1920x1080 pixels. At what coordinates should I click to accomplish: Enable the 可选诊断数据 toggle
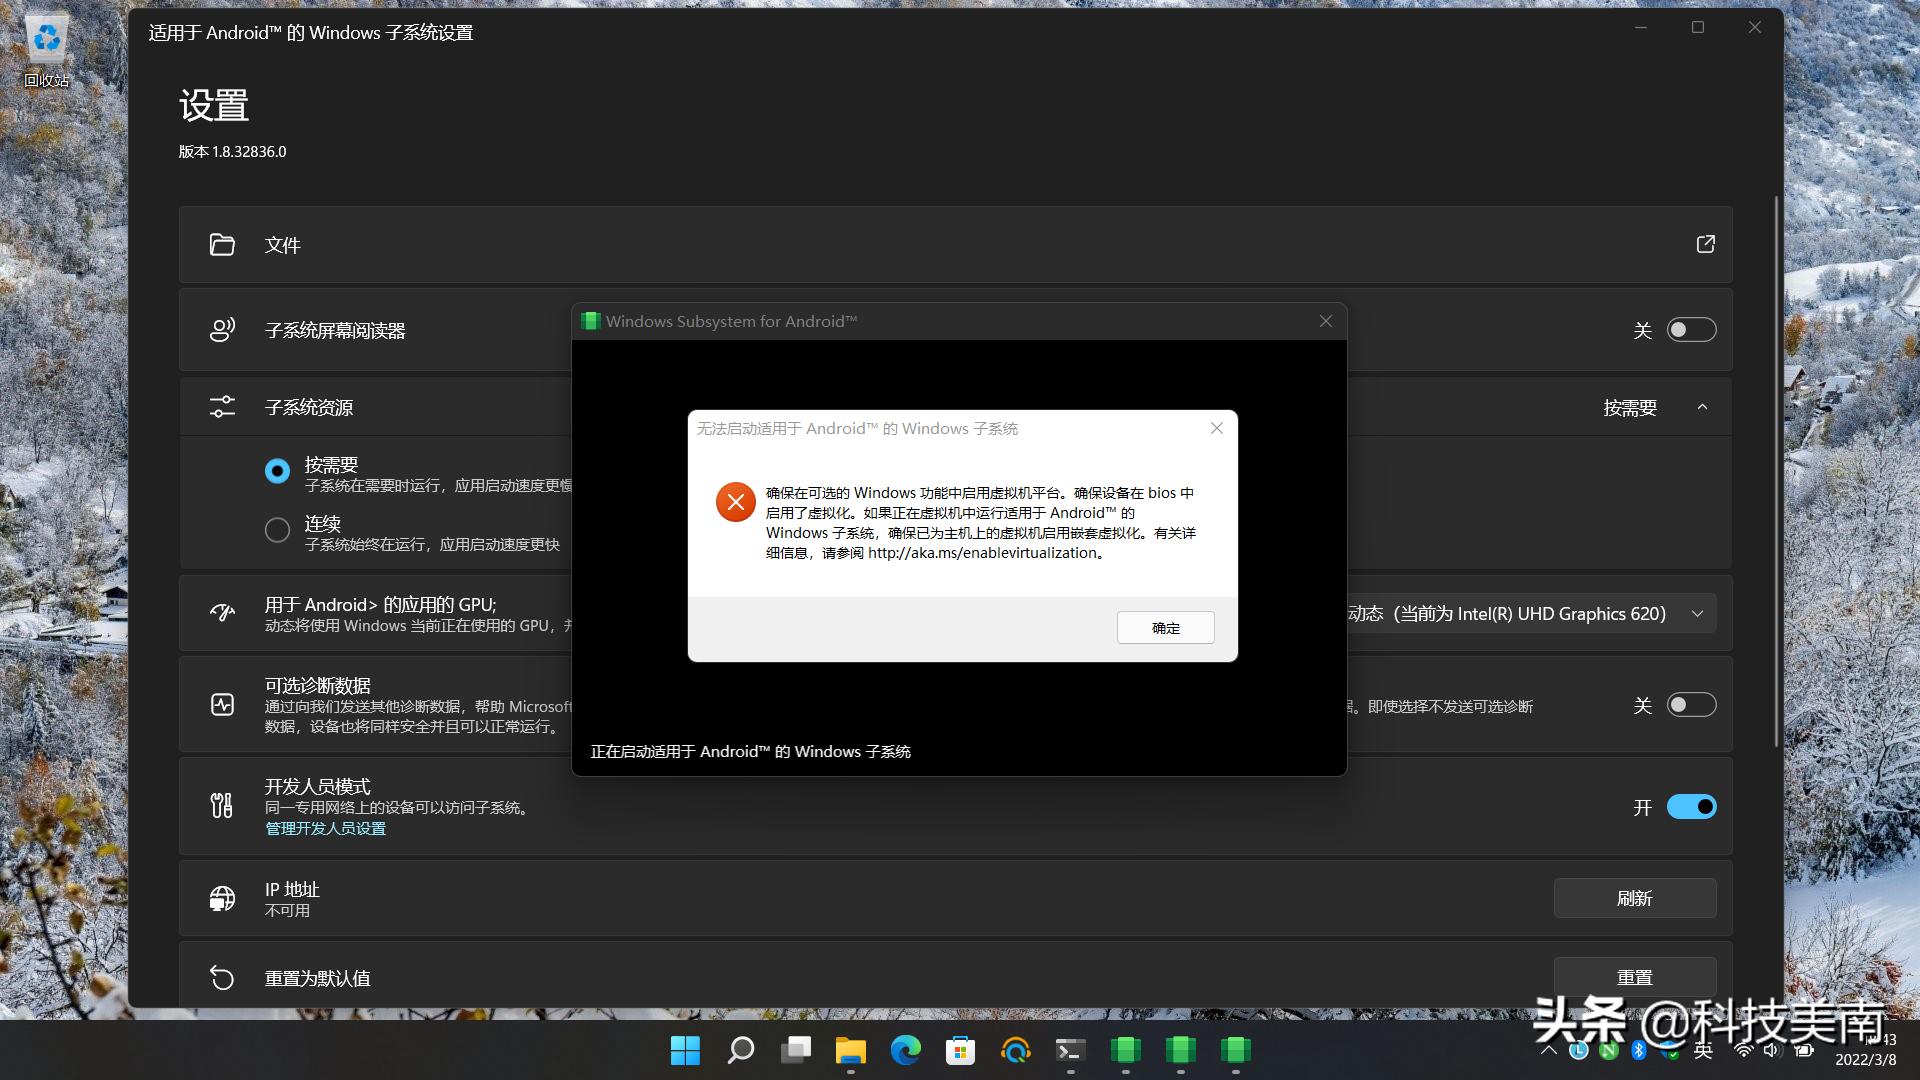[1690, 704]
